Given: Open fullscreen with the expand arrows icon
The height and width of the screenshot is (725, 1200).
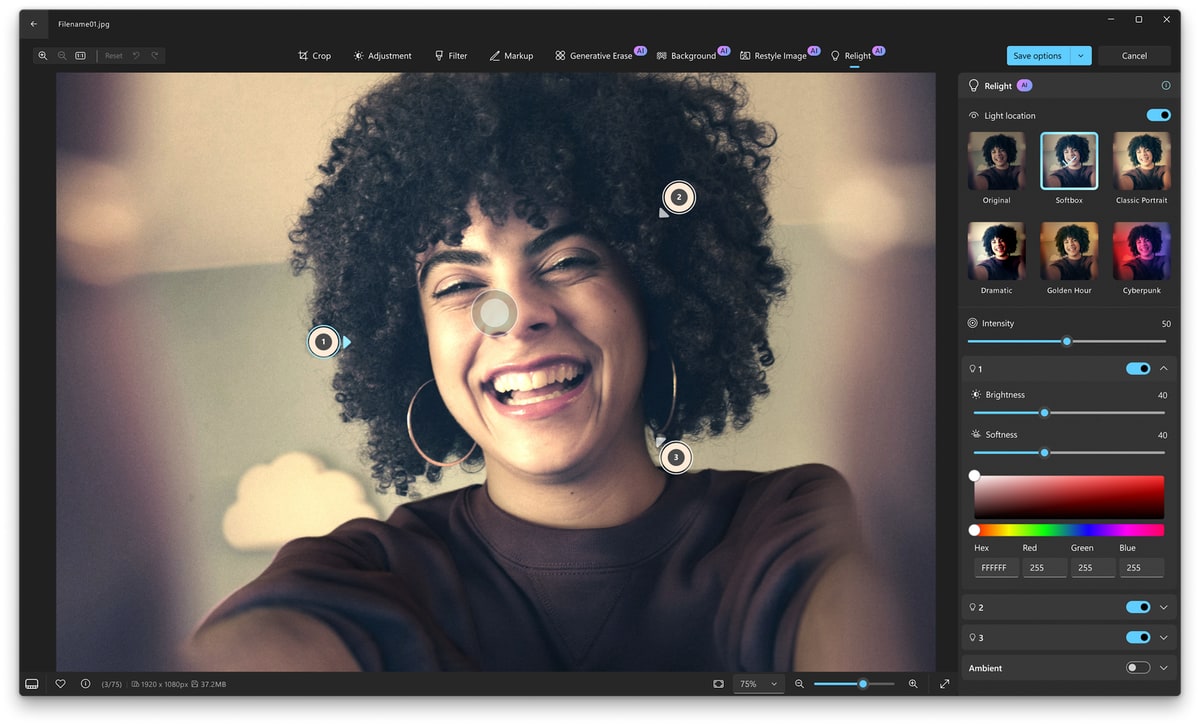Looking at the screenshot, I should [x=944, y=684].
